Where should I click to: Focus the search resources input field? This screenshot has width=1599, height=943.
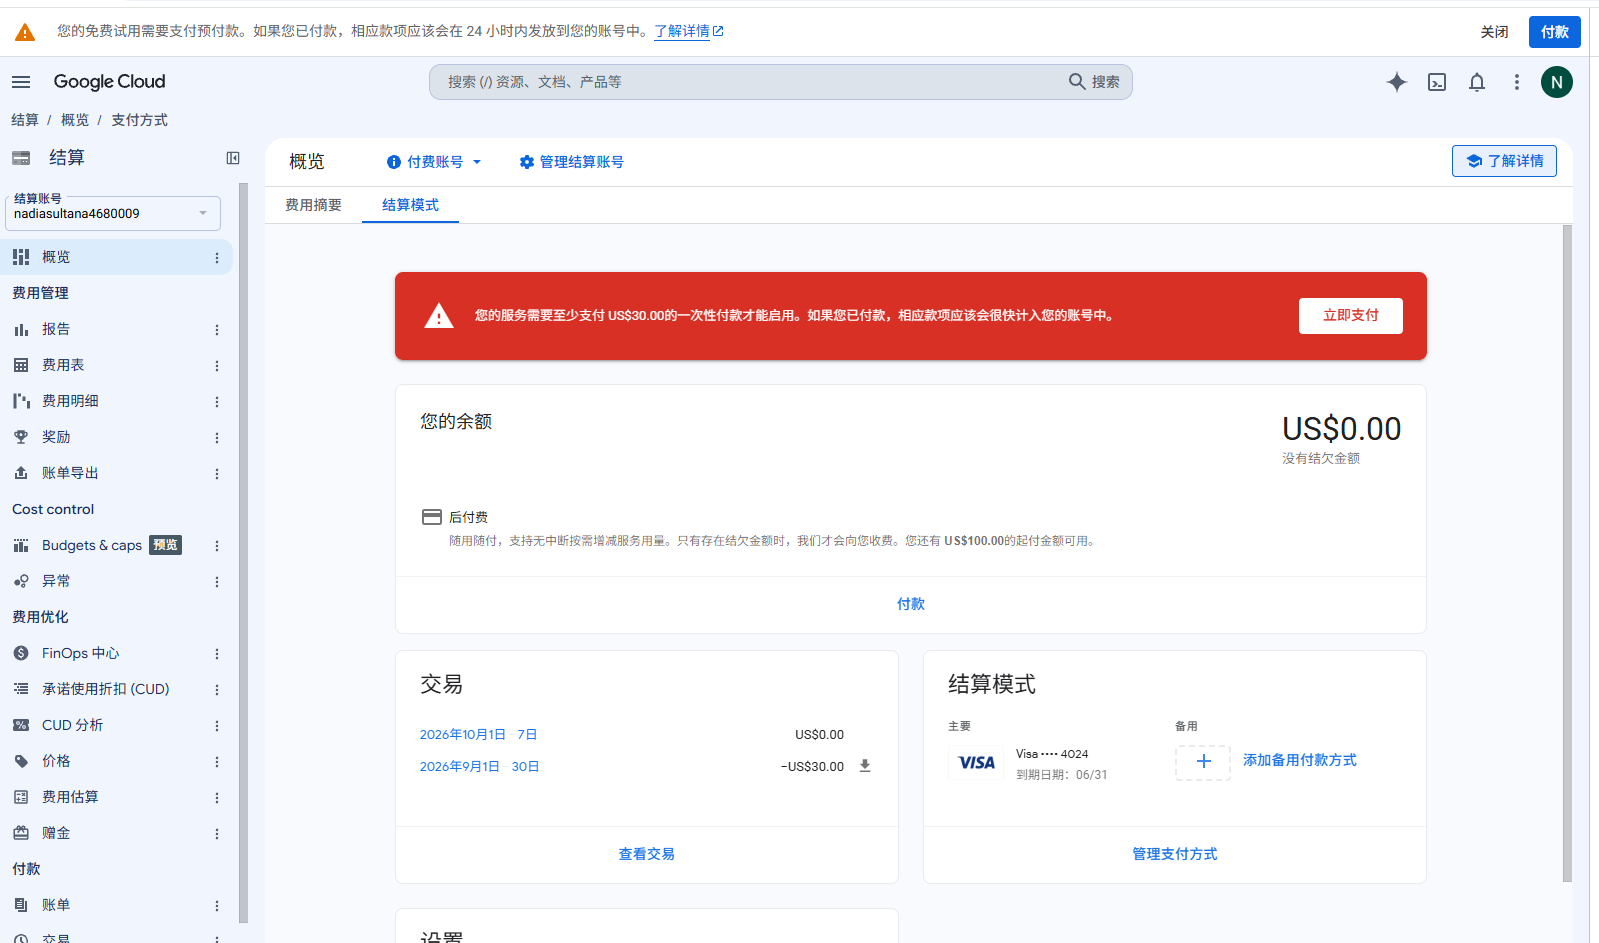(x=750, y=82)
